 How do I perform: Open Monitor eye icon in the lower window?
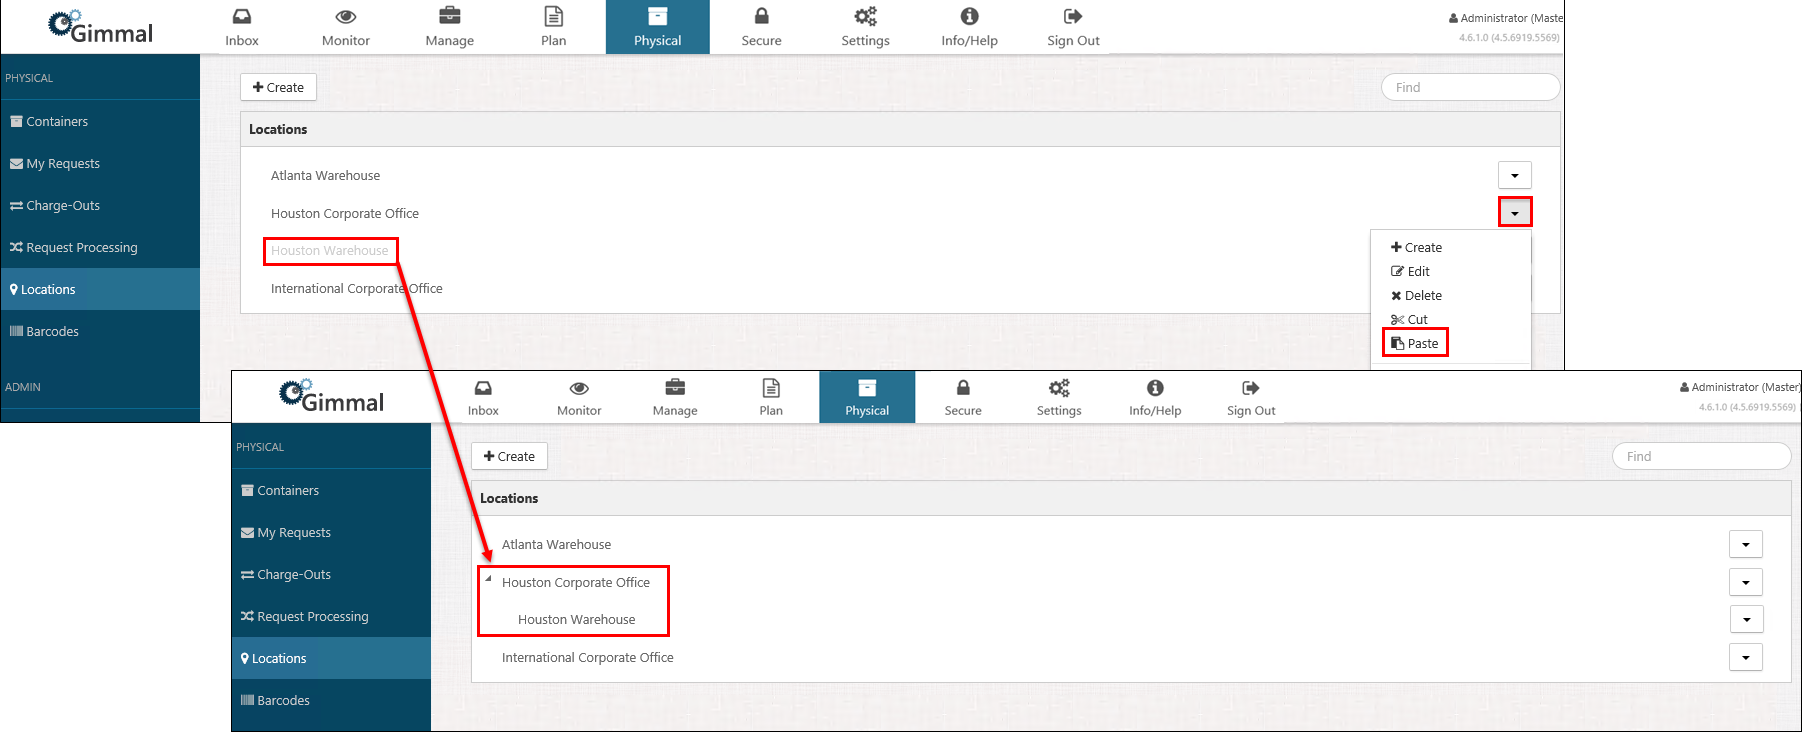(579, 388)
